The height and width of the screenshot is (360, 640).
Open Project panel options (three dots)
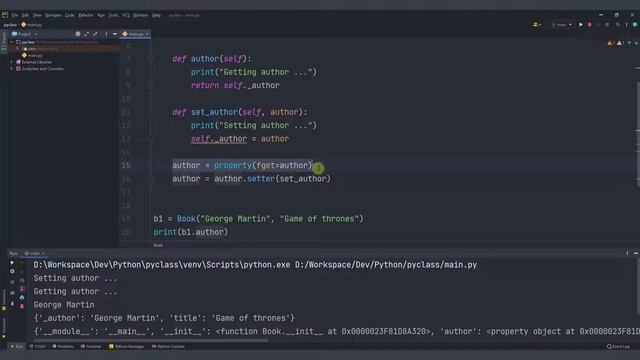pos(106,34)
